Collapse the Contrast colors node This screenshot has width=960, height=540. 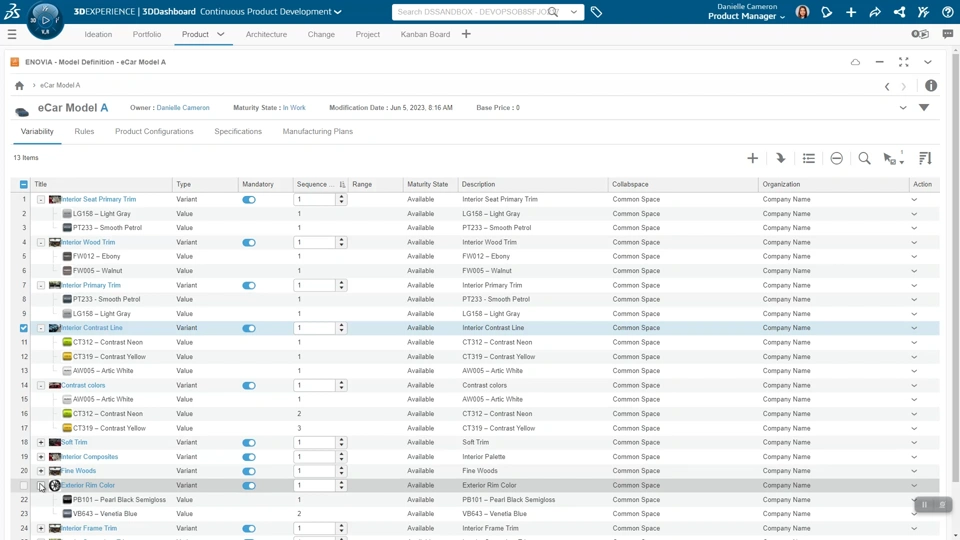41,386
